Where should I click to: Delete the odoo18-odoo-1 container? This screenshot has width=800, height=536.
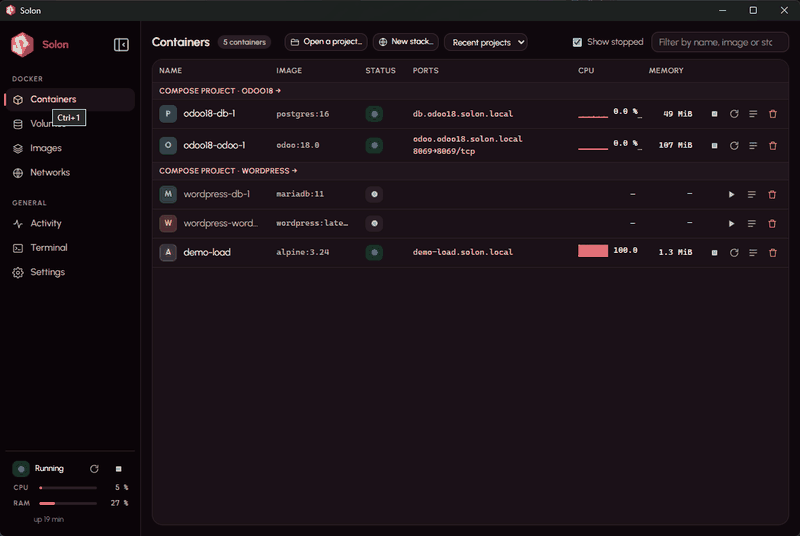pyautogui.click(x=772, y=146)
